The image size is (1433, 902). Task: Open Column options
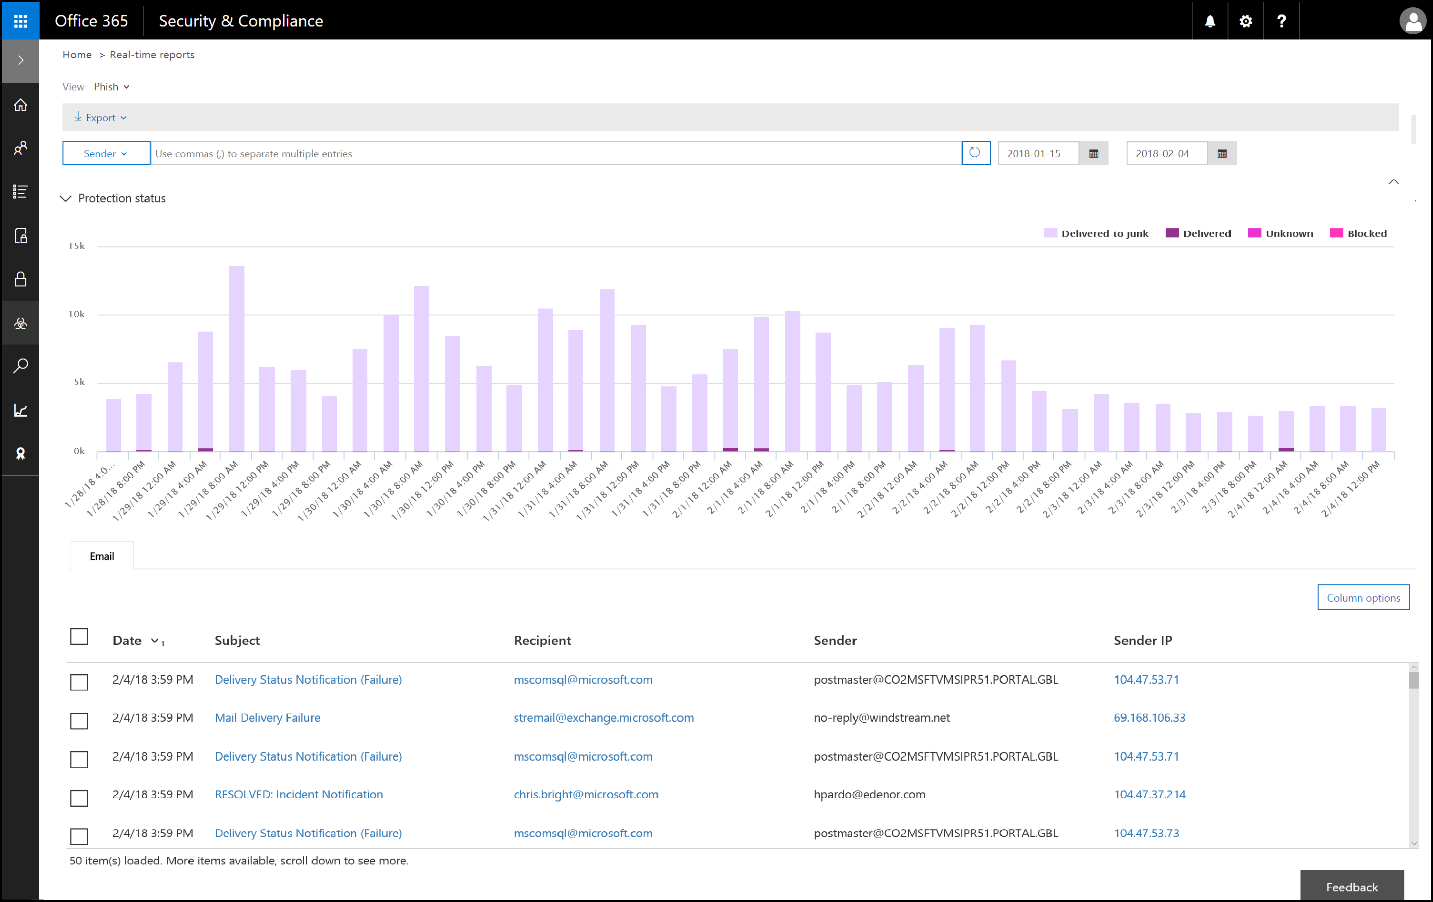1362,596
